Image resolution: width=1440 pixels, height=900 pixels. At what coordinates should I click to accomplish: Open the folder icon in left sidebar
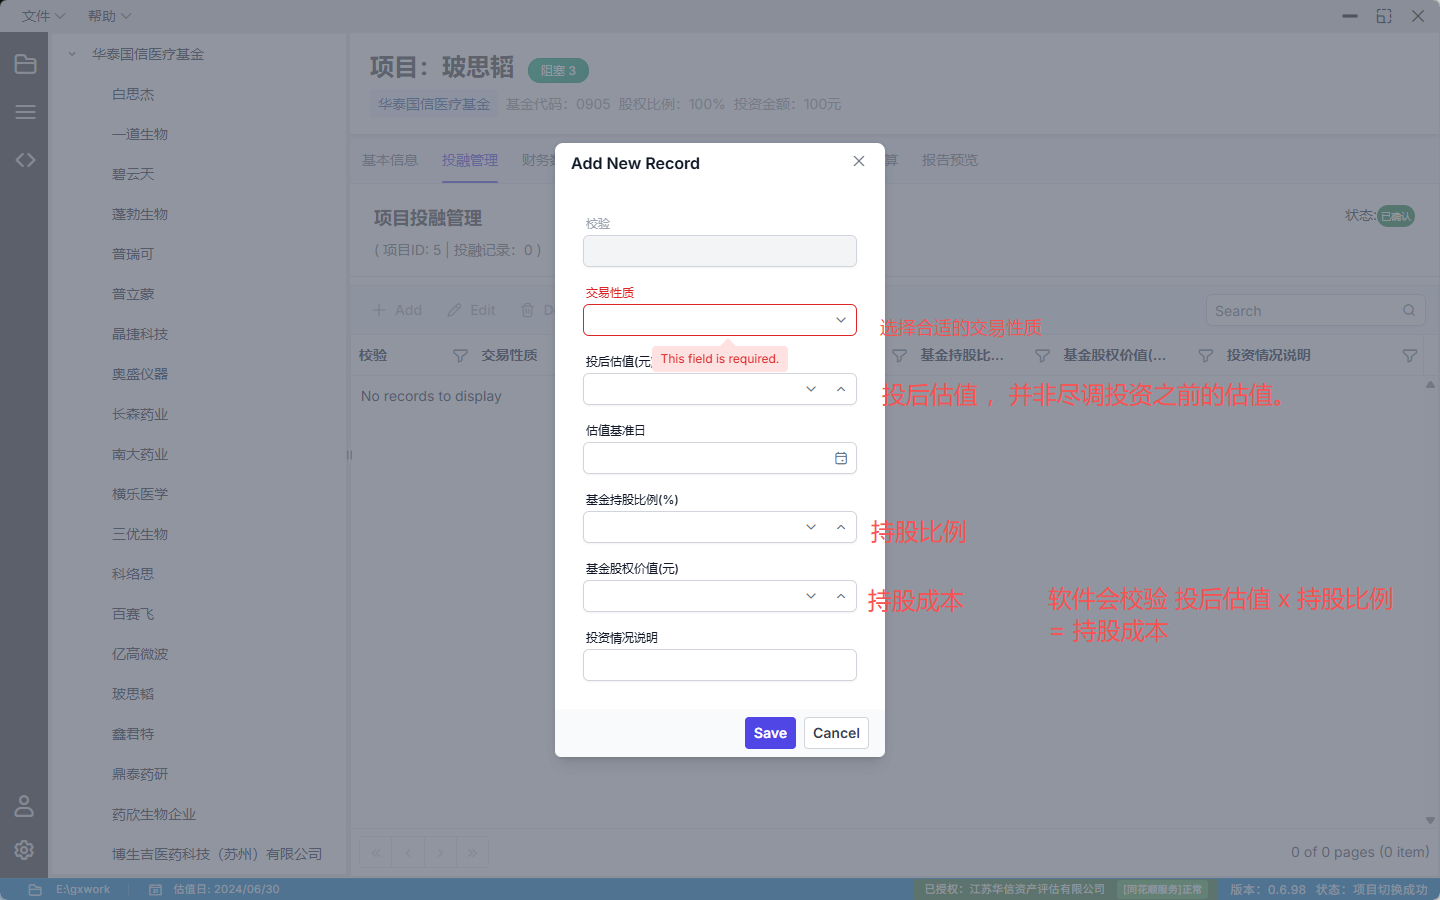pos(25,64)
